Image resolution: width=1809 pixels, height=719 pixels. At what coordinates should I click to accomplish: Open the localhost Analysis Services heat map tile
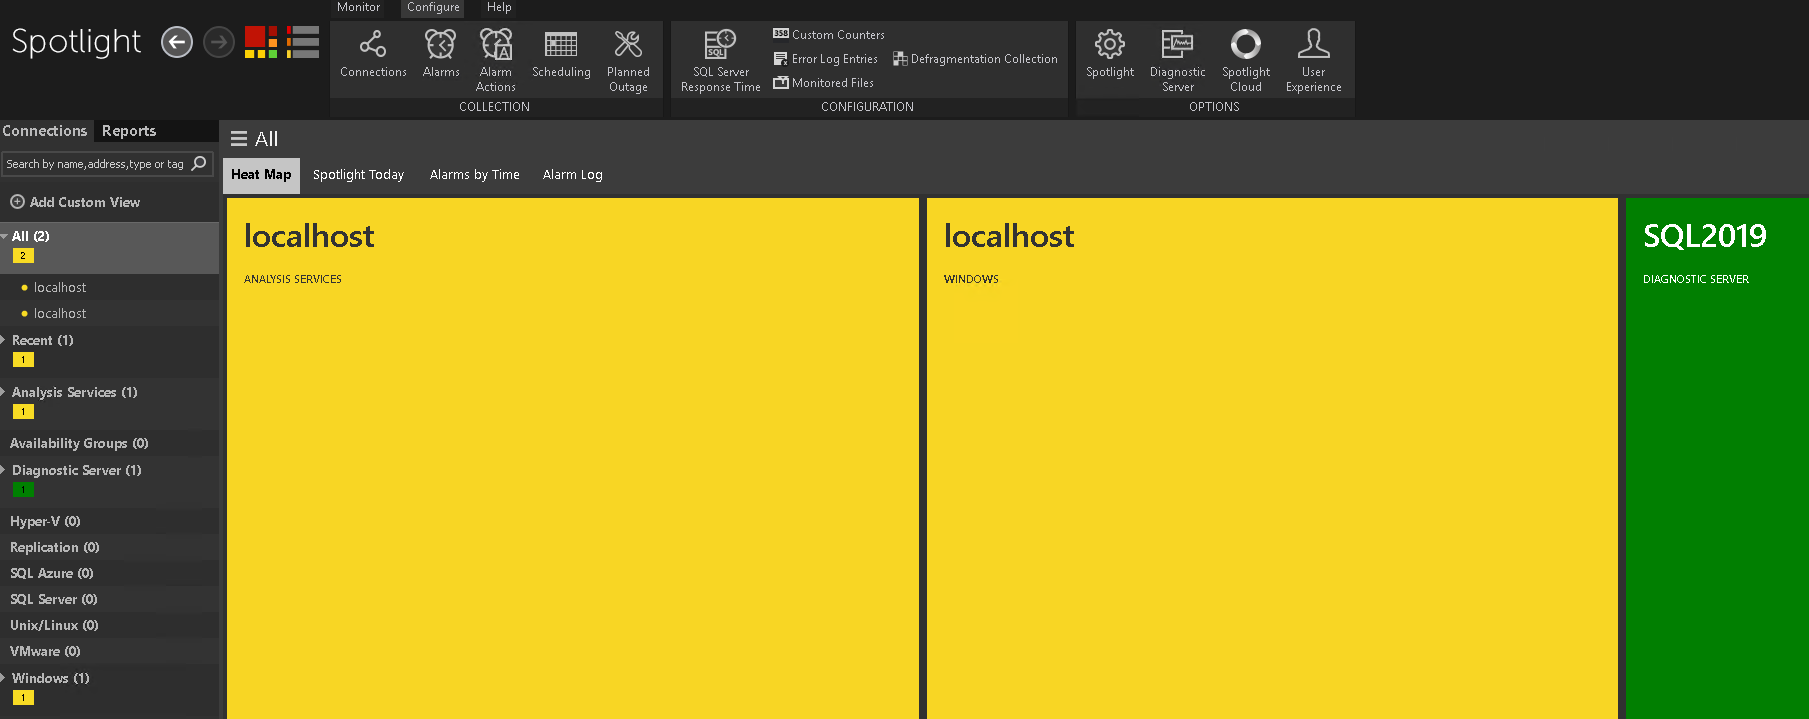[x=573, y=458]
